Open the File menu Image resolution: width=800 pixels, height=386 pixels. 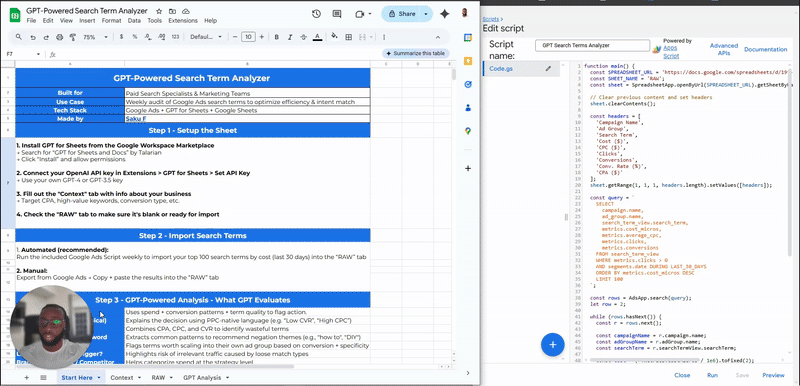[x=32, y=21]
